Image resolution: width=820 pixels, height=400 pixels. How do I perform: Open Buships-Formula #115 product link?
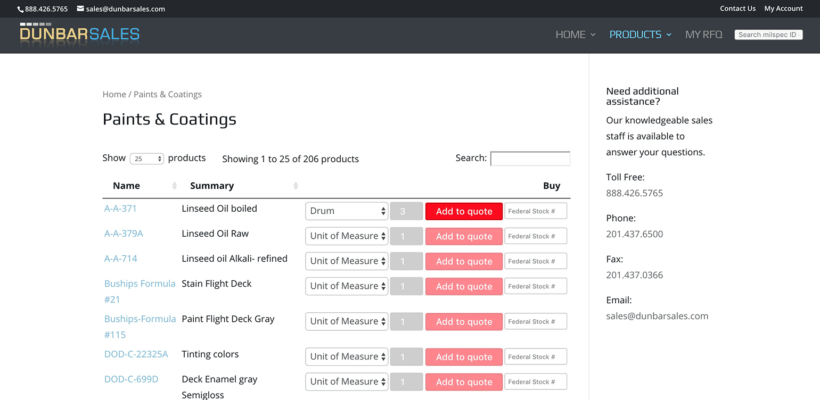point(140,326)
